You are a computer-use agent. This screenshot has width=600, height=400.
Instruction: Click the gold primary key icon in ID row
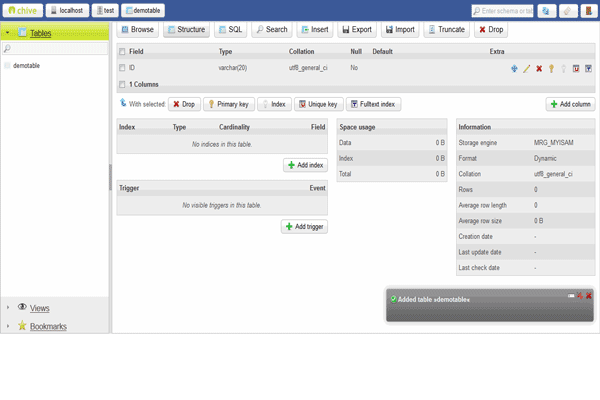coord(551,68)
